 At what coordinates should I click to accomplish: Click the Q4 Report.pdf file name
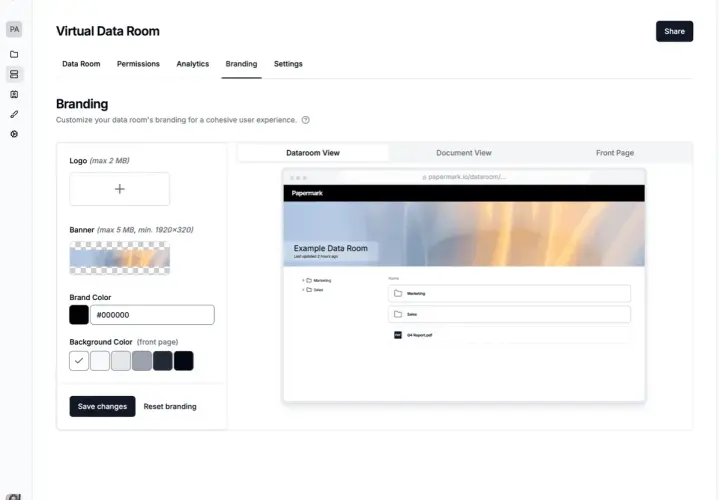tap(419, 335)
